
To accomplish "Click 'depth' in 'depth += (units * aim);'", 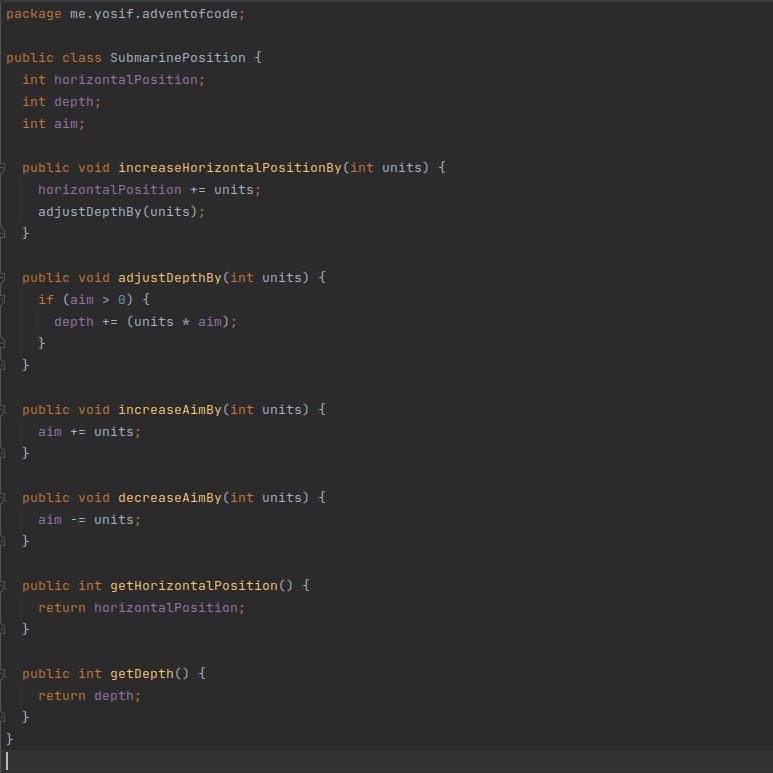I will (73, 322).
